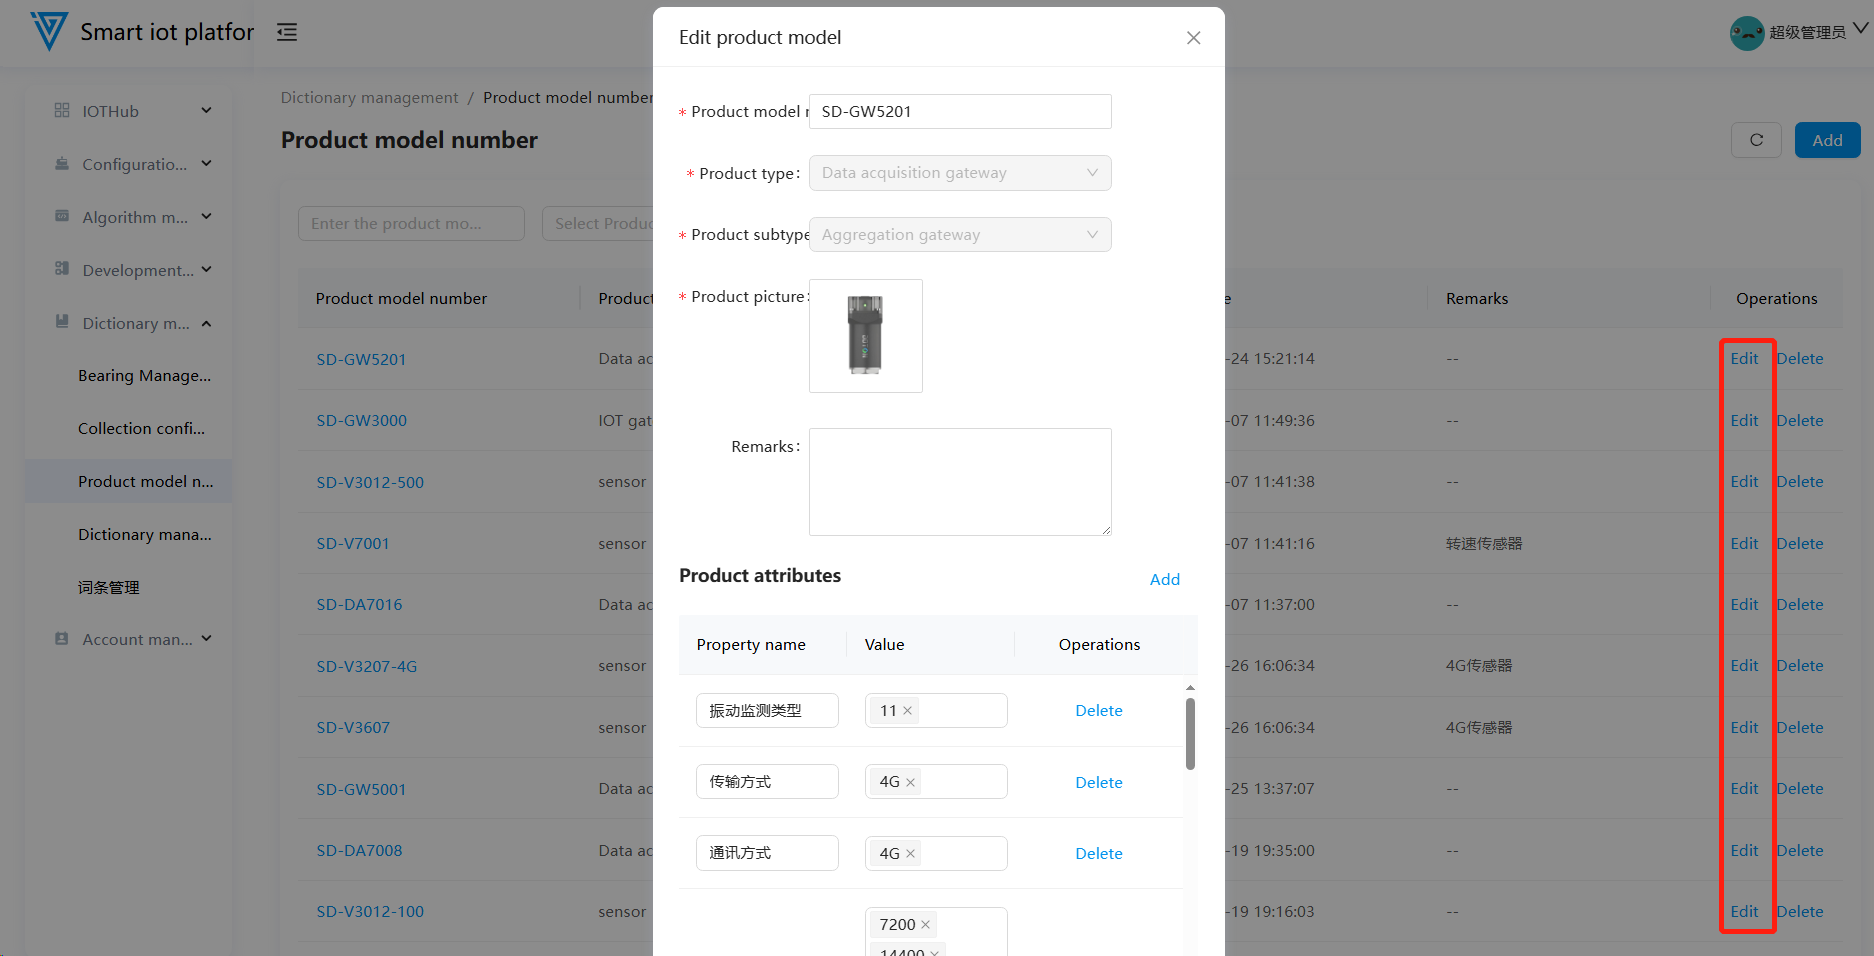Click the sidebar collapse menu icon
The width and height of the screenshot is (1874, 956).
[x=287, y=32]
